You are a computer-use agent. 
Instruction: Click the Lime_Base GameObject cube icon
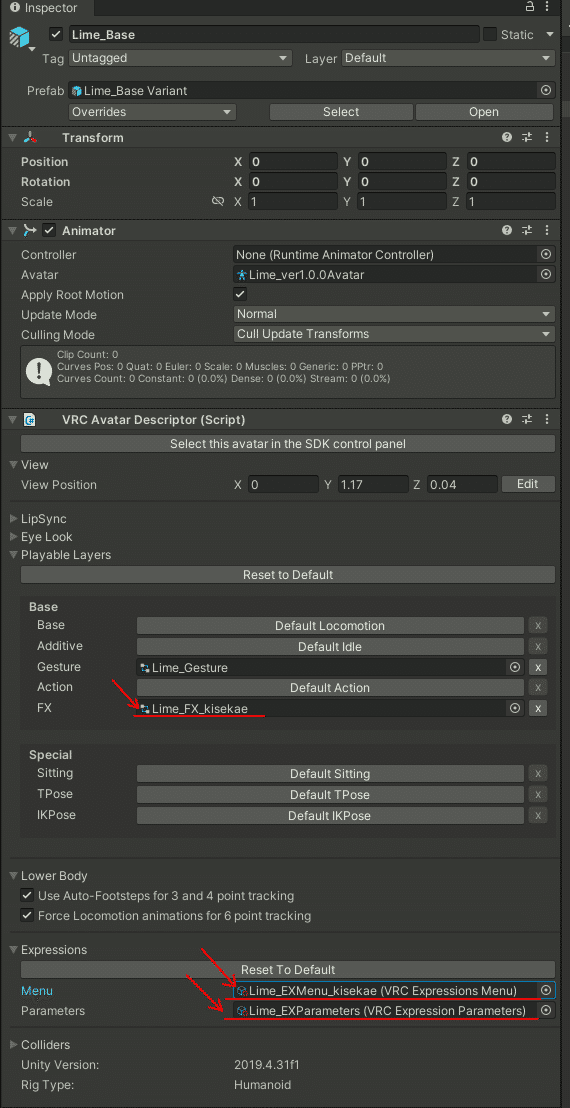[20, 38]
